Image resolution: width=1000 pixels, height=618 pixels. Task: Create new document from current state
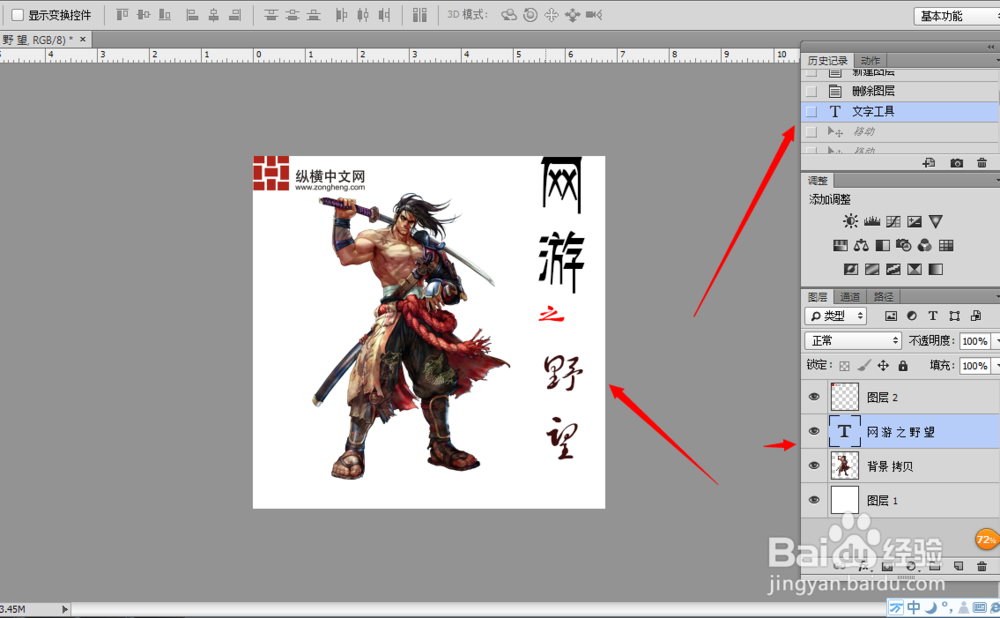coord(929,163)
